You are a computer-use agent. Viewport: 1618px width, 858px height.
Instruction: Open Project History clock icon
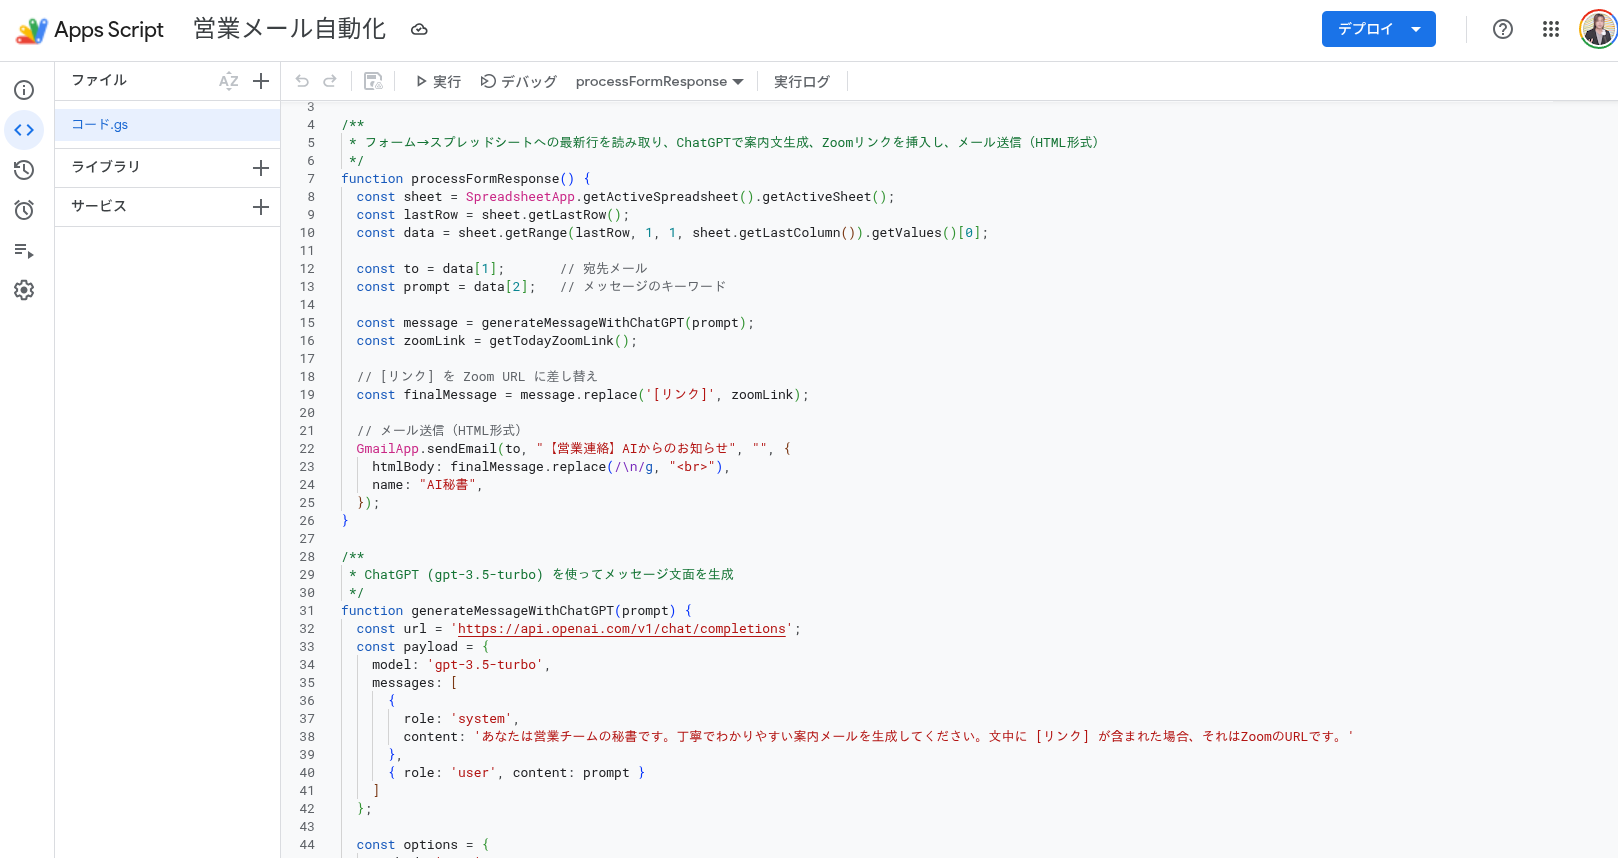(x=24, y=170)
